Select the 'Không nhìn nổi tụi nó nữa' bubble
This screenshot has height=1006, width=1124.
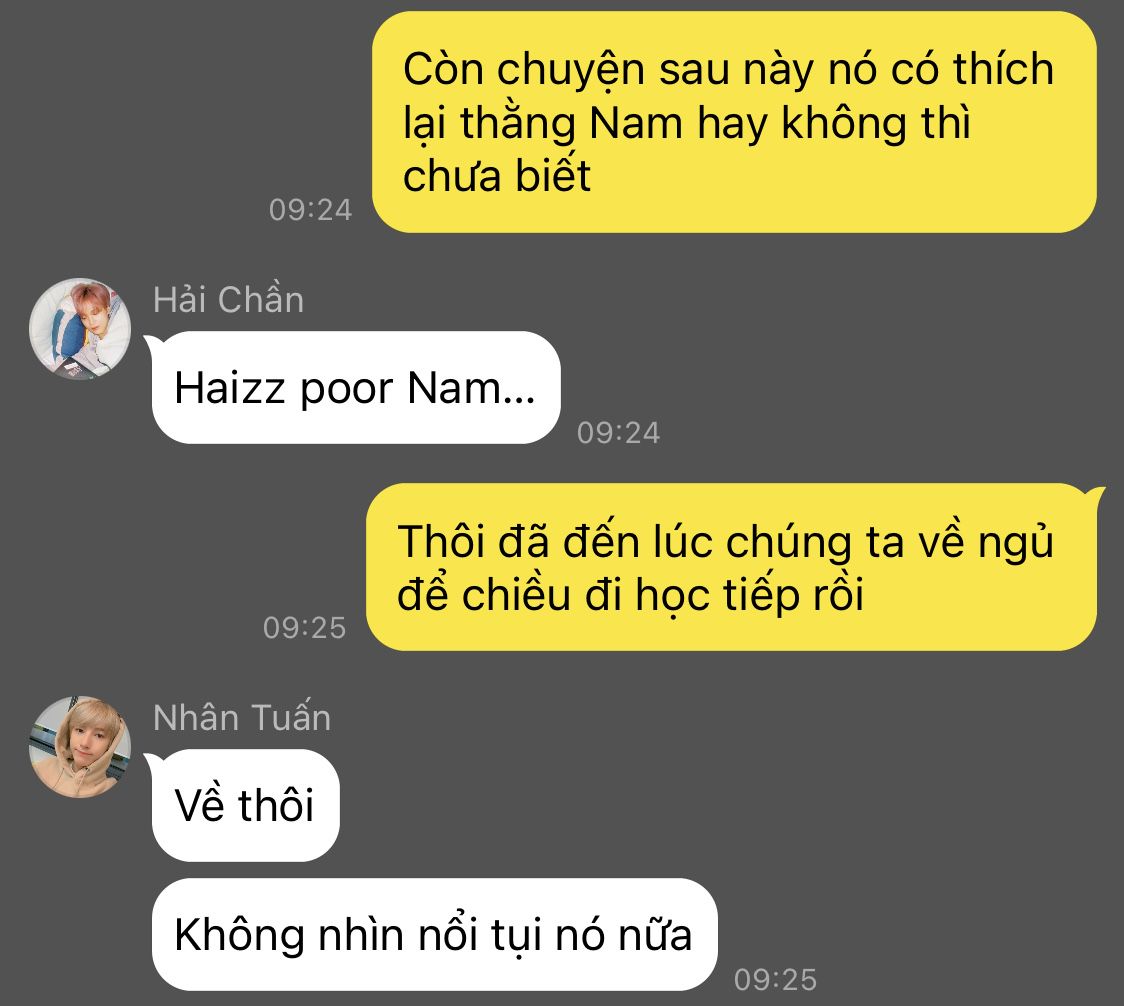434,935
